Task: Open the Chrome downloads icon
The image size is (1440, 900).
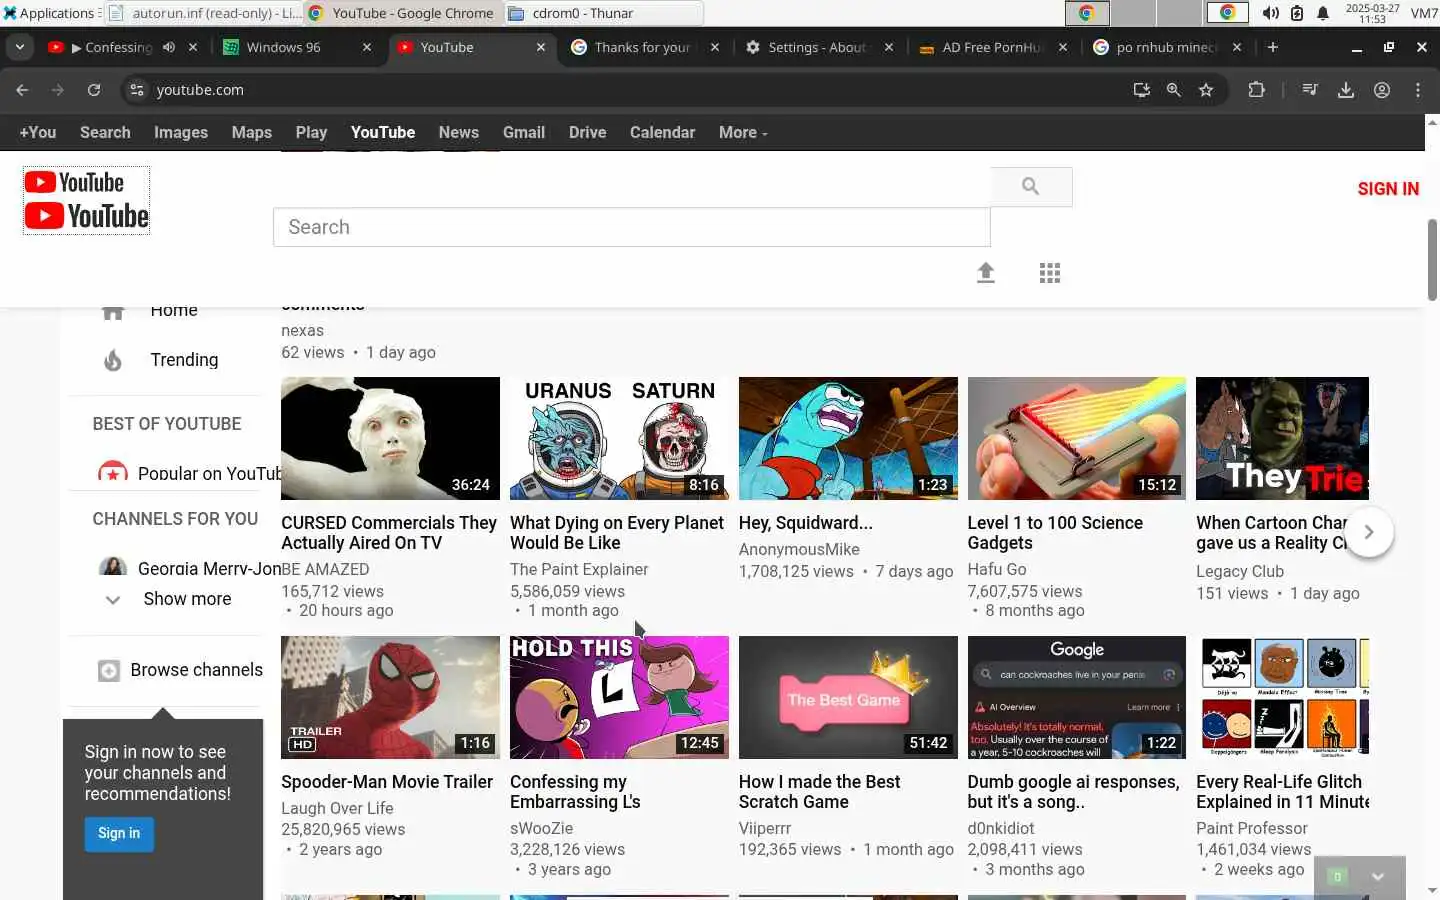Action: click(1346, 90)
